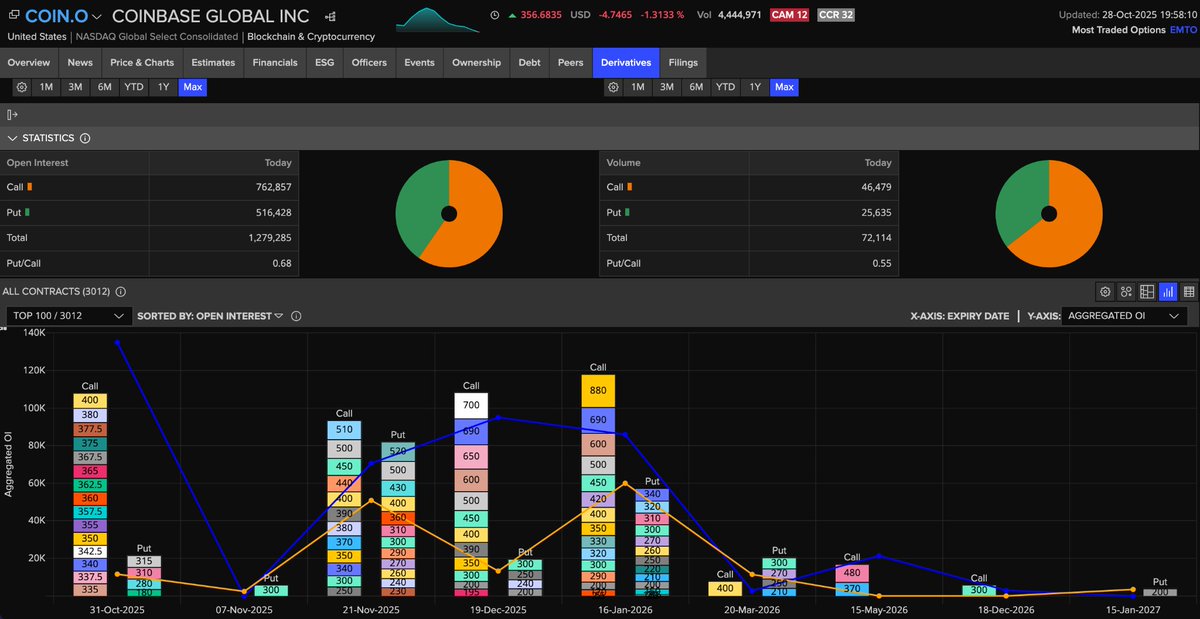Open the left timeframe settings gear
1200x619 pixels.
click(x=20, y=87)
